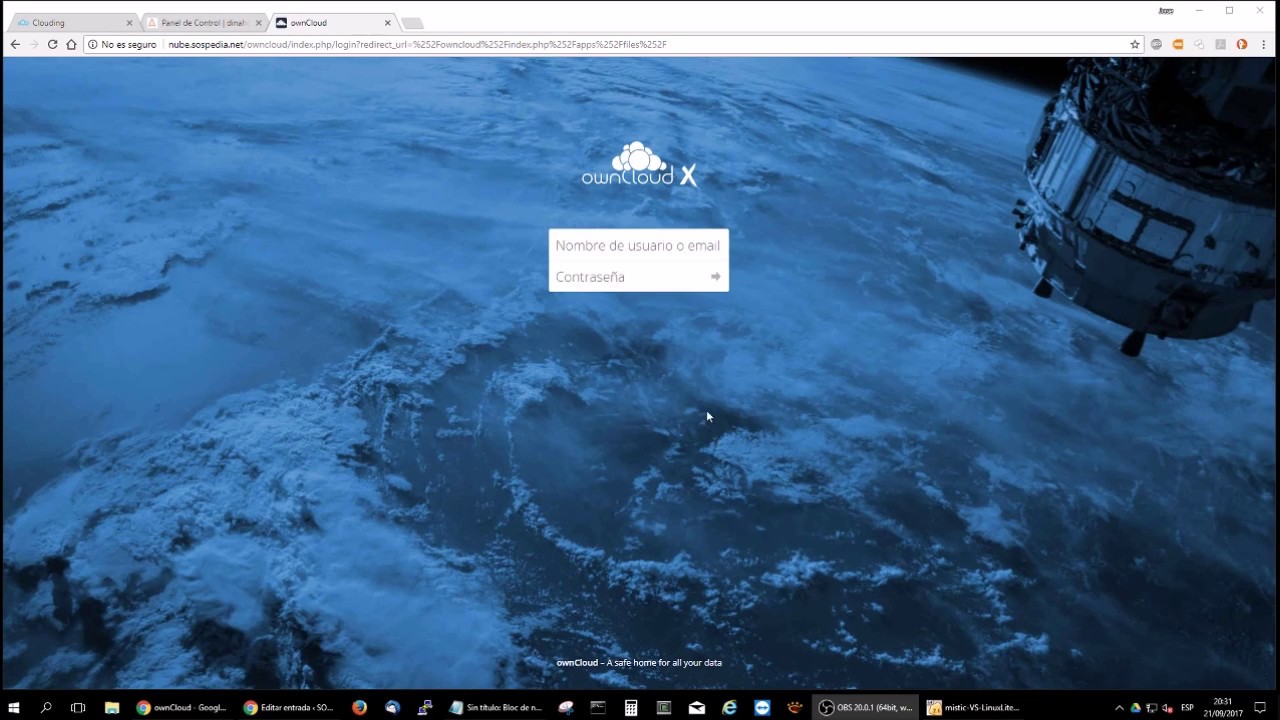The height and width of the screenshot is (720, 1280).
Task: Open Firefox from the taskbar
Action: click(x=359, y=707)
